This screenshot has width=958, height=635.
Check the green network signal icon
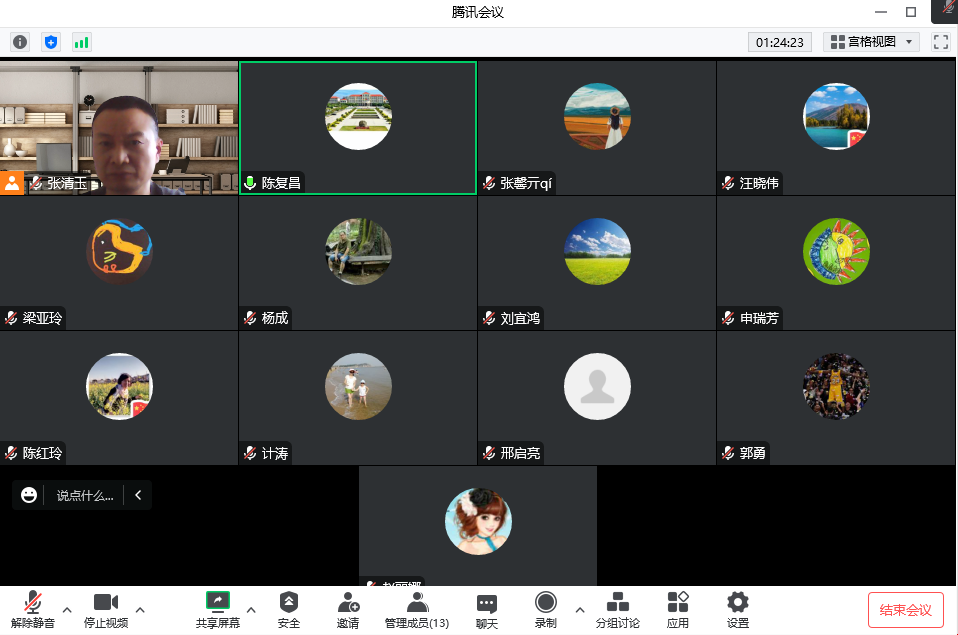(x=81, y=42)
